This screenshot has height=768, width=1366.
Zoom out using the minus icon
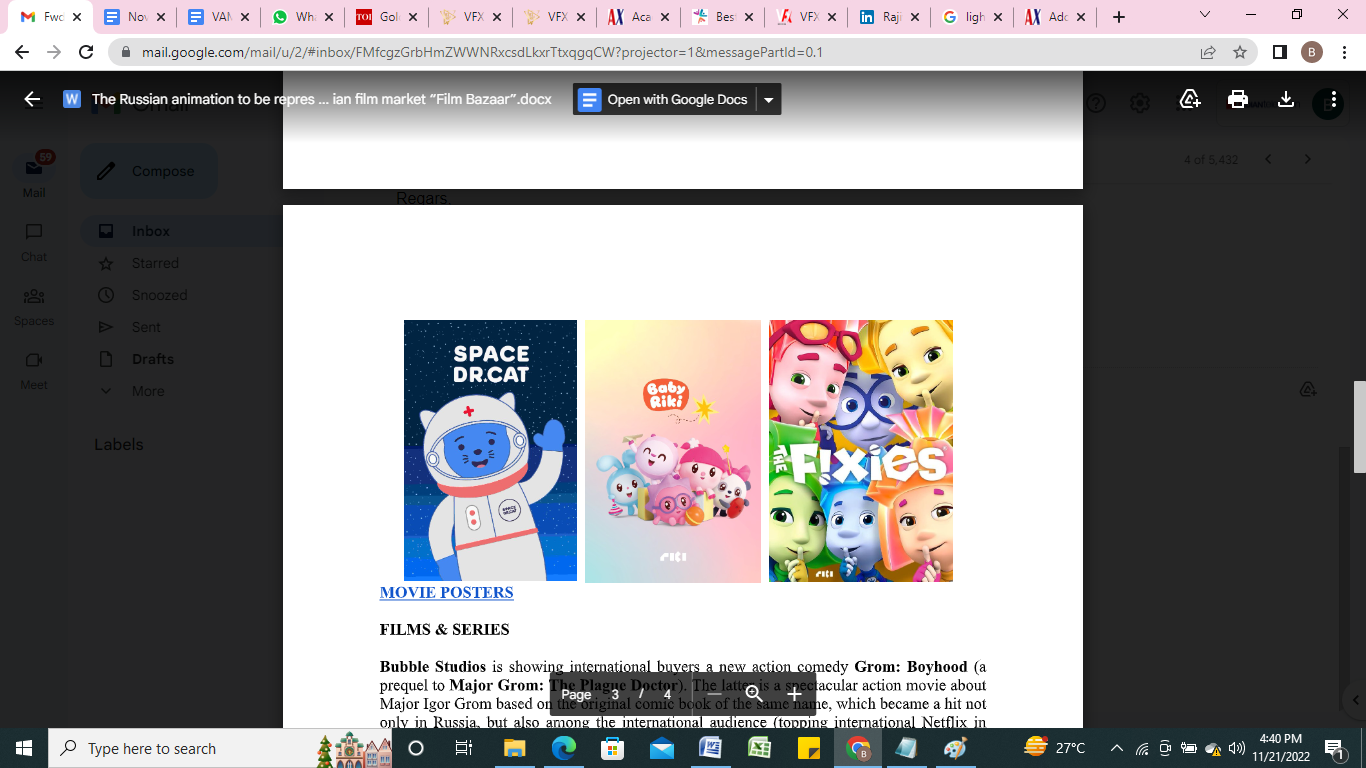[714, 694]
